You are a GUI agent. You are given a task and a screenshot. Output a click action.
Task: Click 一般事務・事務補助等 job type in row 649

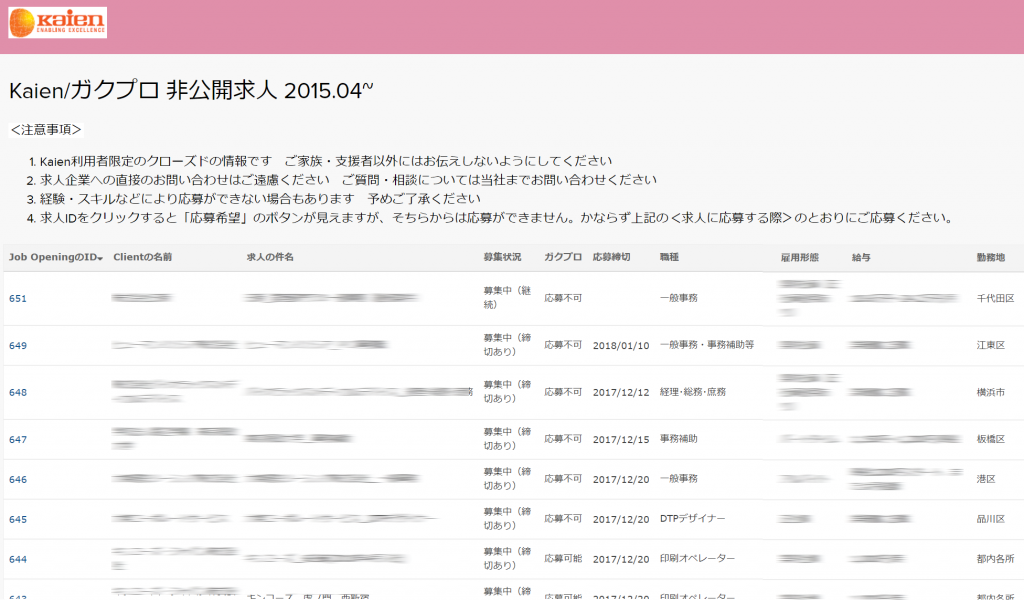[707, 345]
